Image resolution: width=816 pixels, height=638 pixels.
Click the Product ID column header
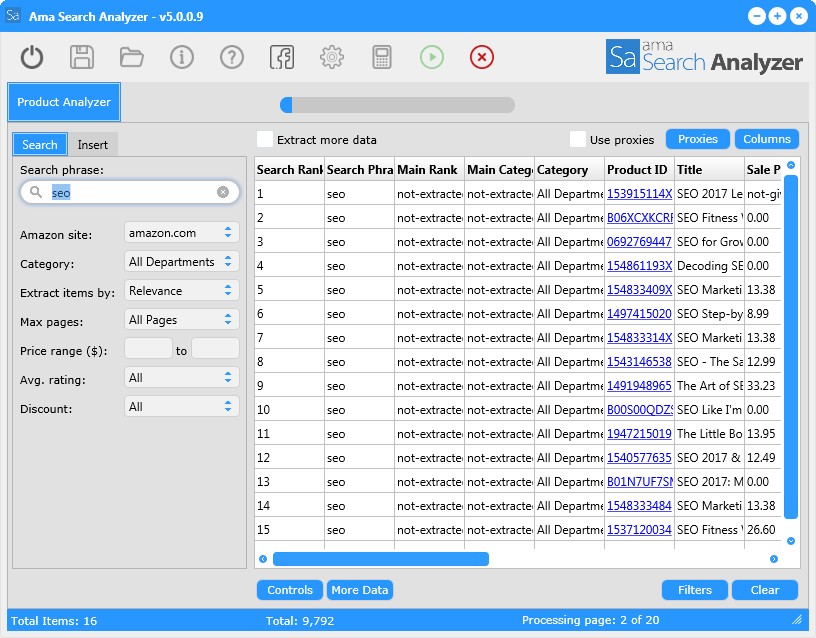tap(639, 170)
